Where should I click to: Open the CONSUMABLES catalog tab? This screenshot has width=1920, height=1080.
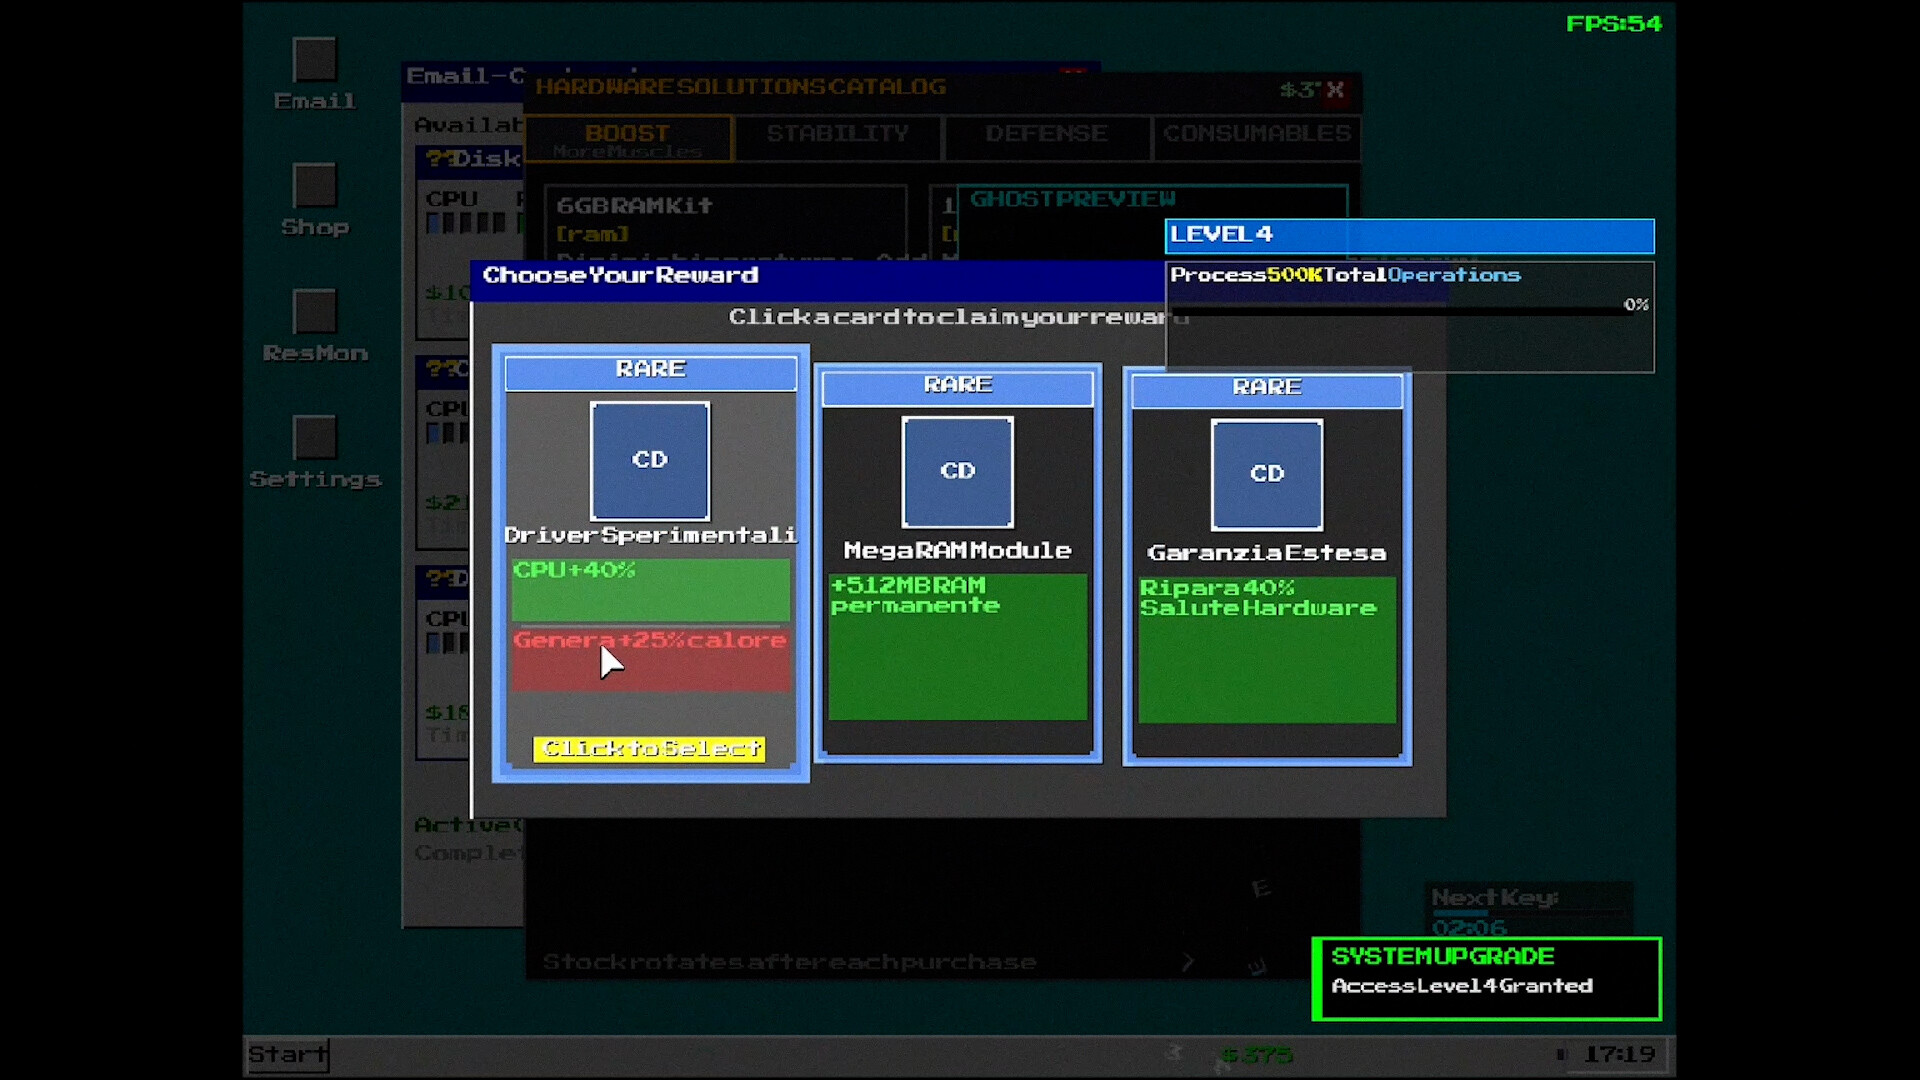(1256, 133)
